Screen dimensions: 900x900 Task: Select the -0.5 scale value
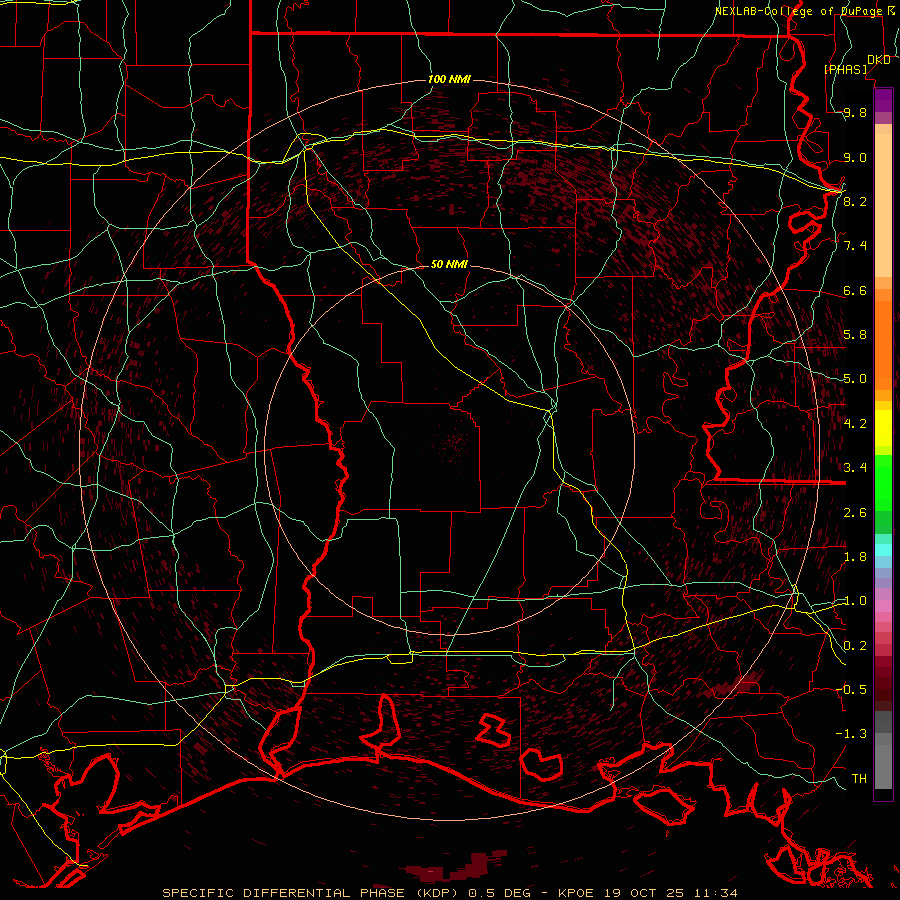point(852,690)
